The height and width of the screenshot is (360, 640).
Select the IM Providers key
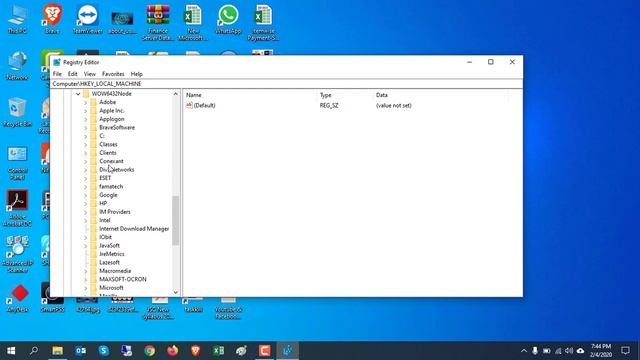click(115, 212)
